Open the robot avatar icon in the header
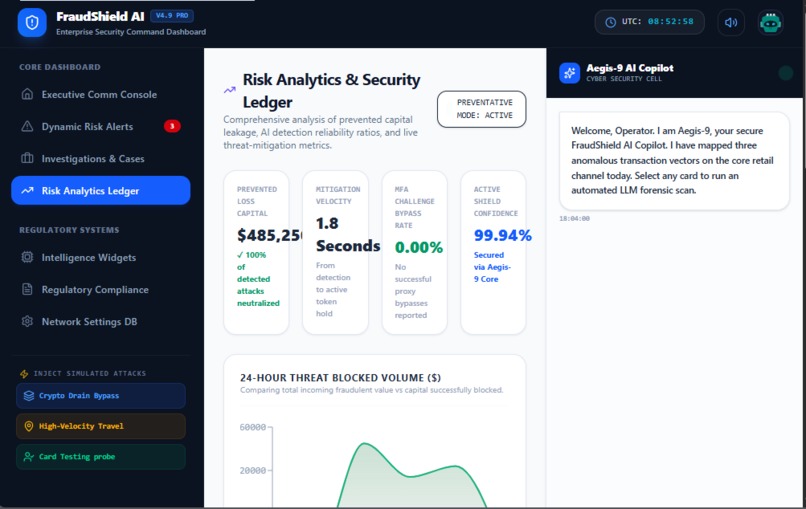 [770, 23]
